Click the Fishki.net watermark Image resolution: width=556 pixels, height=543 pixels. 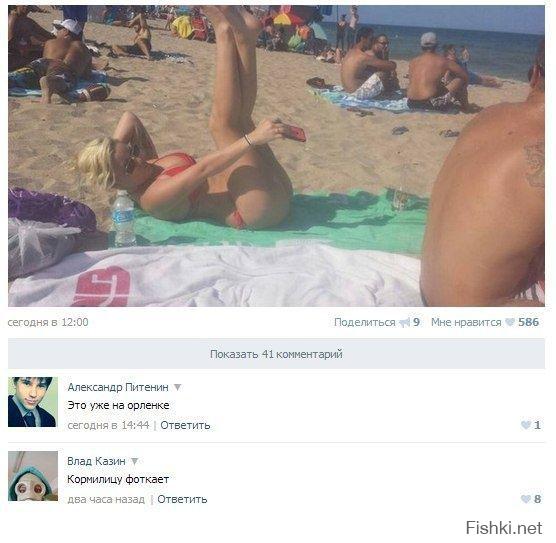pyautogui.click(x=504, y=527)
